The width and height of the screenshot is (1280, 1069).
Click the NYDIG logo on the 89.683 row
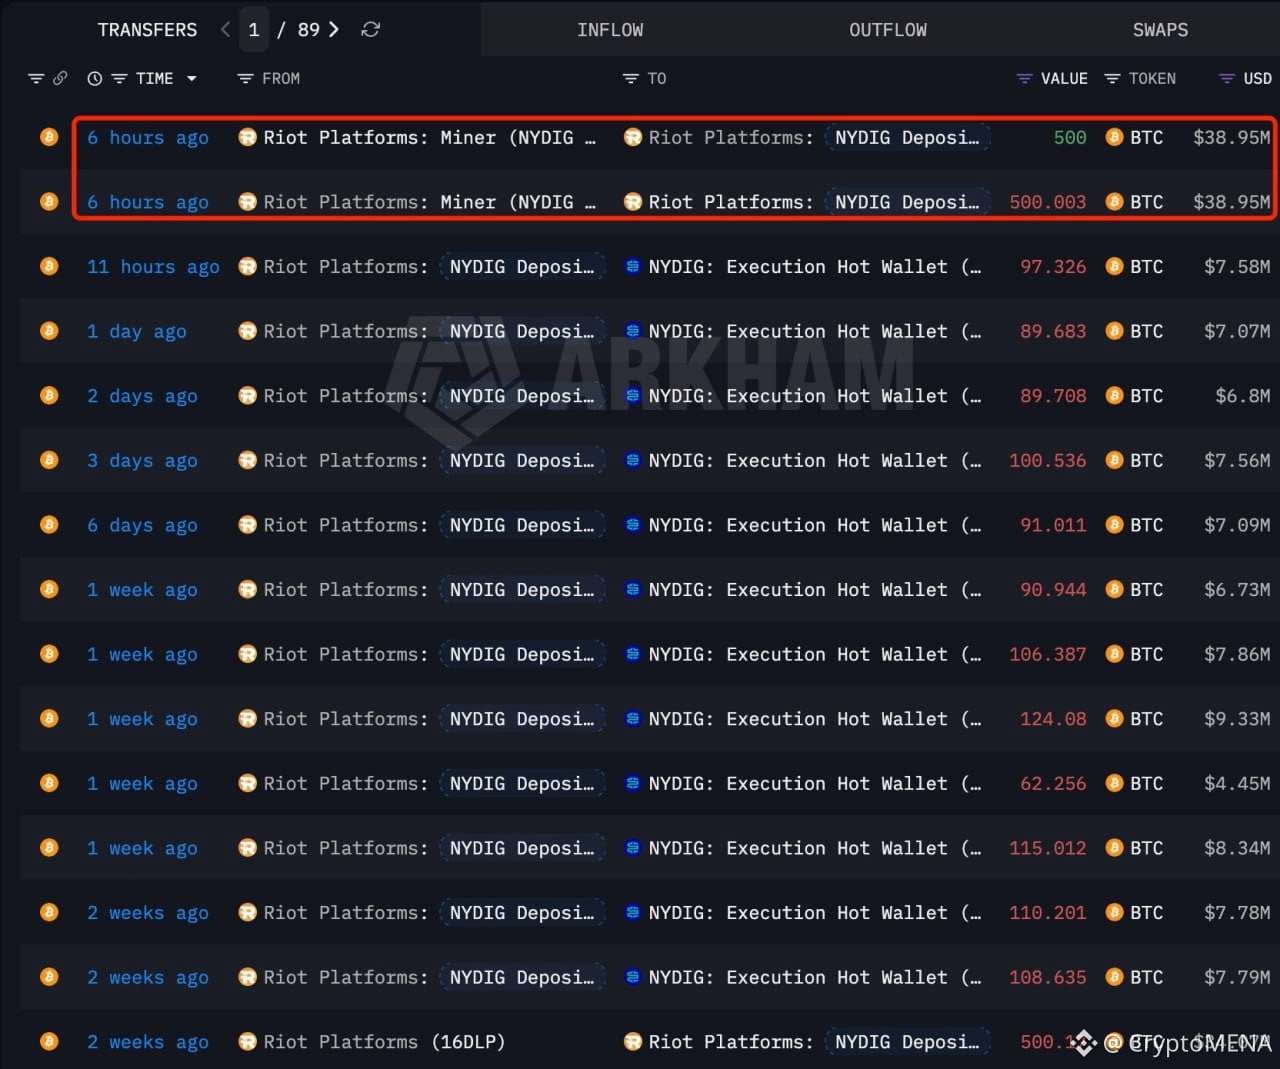point(632,331)
